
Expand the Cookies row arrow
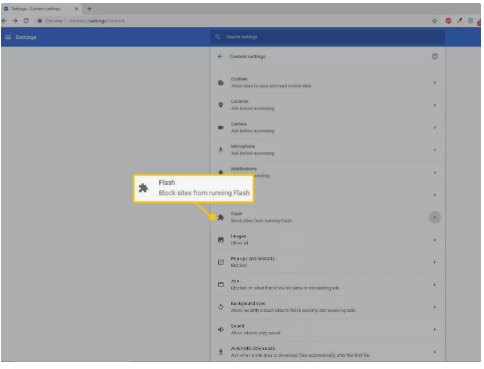tap(435, 83)
